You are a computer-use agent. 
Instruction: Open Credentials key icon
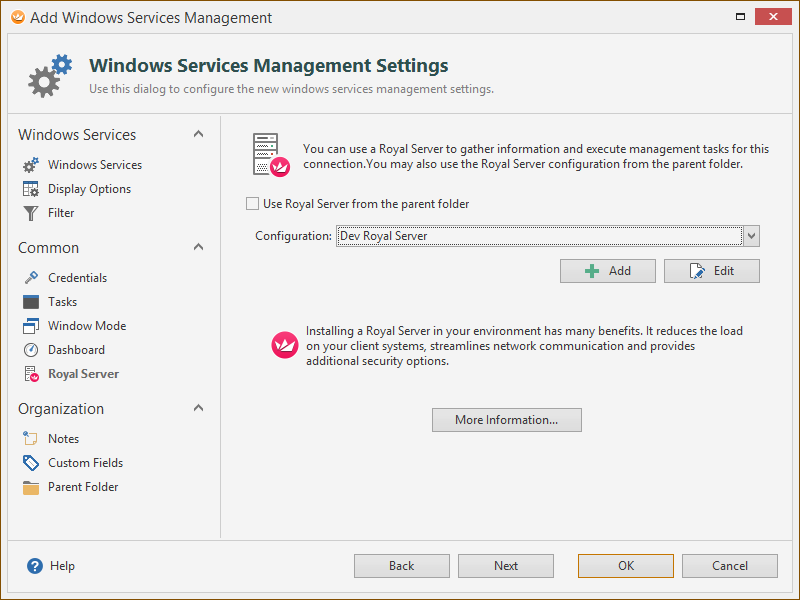tap(31, 278)
